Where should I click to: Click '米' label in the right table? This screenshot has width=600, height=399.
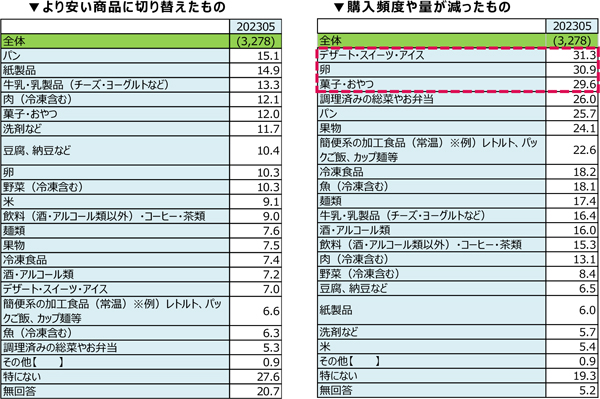[325, 347]
